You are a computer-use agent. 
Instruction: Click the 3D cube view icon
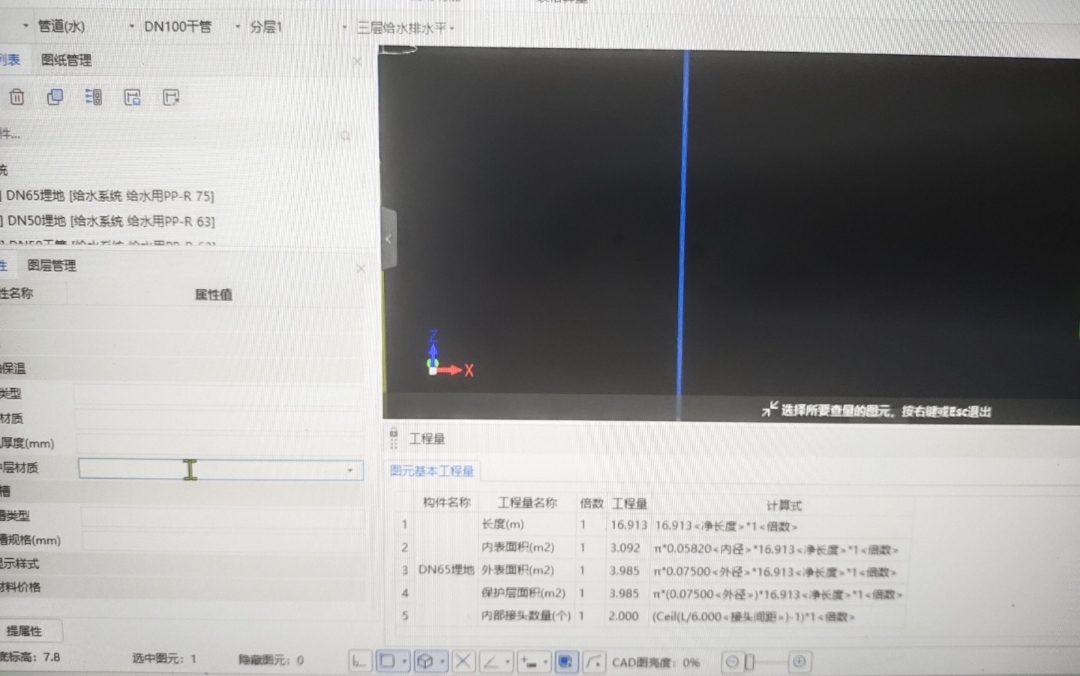point(426,662)
